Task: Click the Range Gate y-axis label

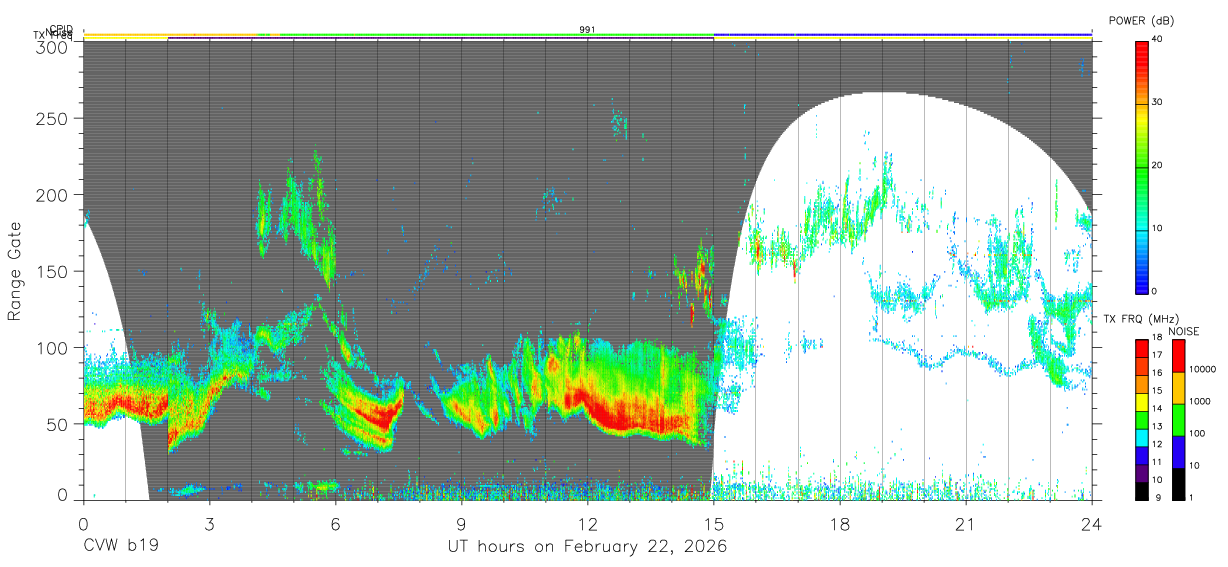Action: click(x=15, y=271)
